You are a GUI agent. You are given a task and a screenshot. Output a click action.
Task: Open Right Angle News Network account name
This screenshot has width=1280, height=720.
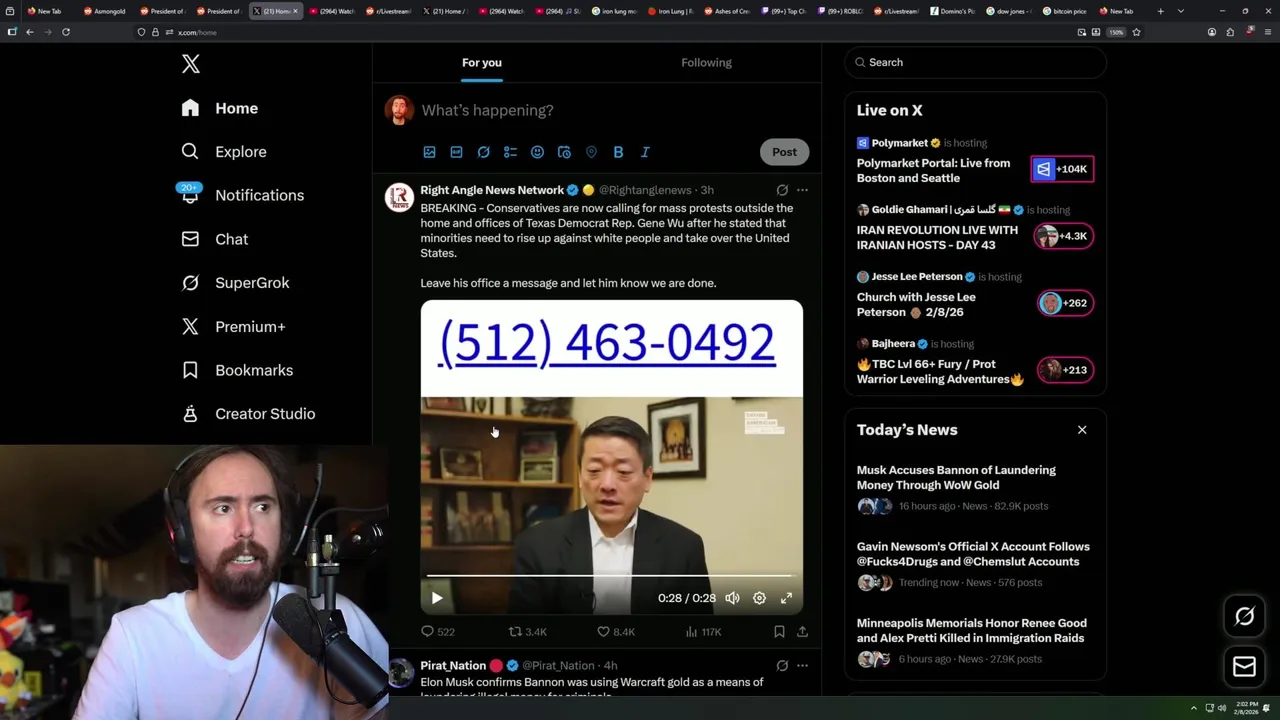492,190
